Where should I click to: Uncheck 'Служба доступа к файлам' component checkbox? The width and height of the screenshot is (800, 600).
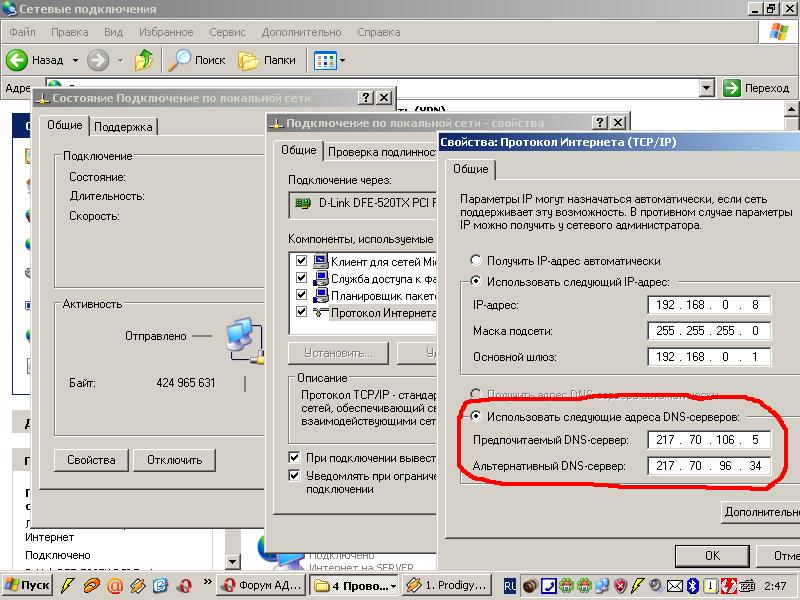(x=302, y=278)
